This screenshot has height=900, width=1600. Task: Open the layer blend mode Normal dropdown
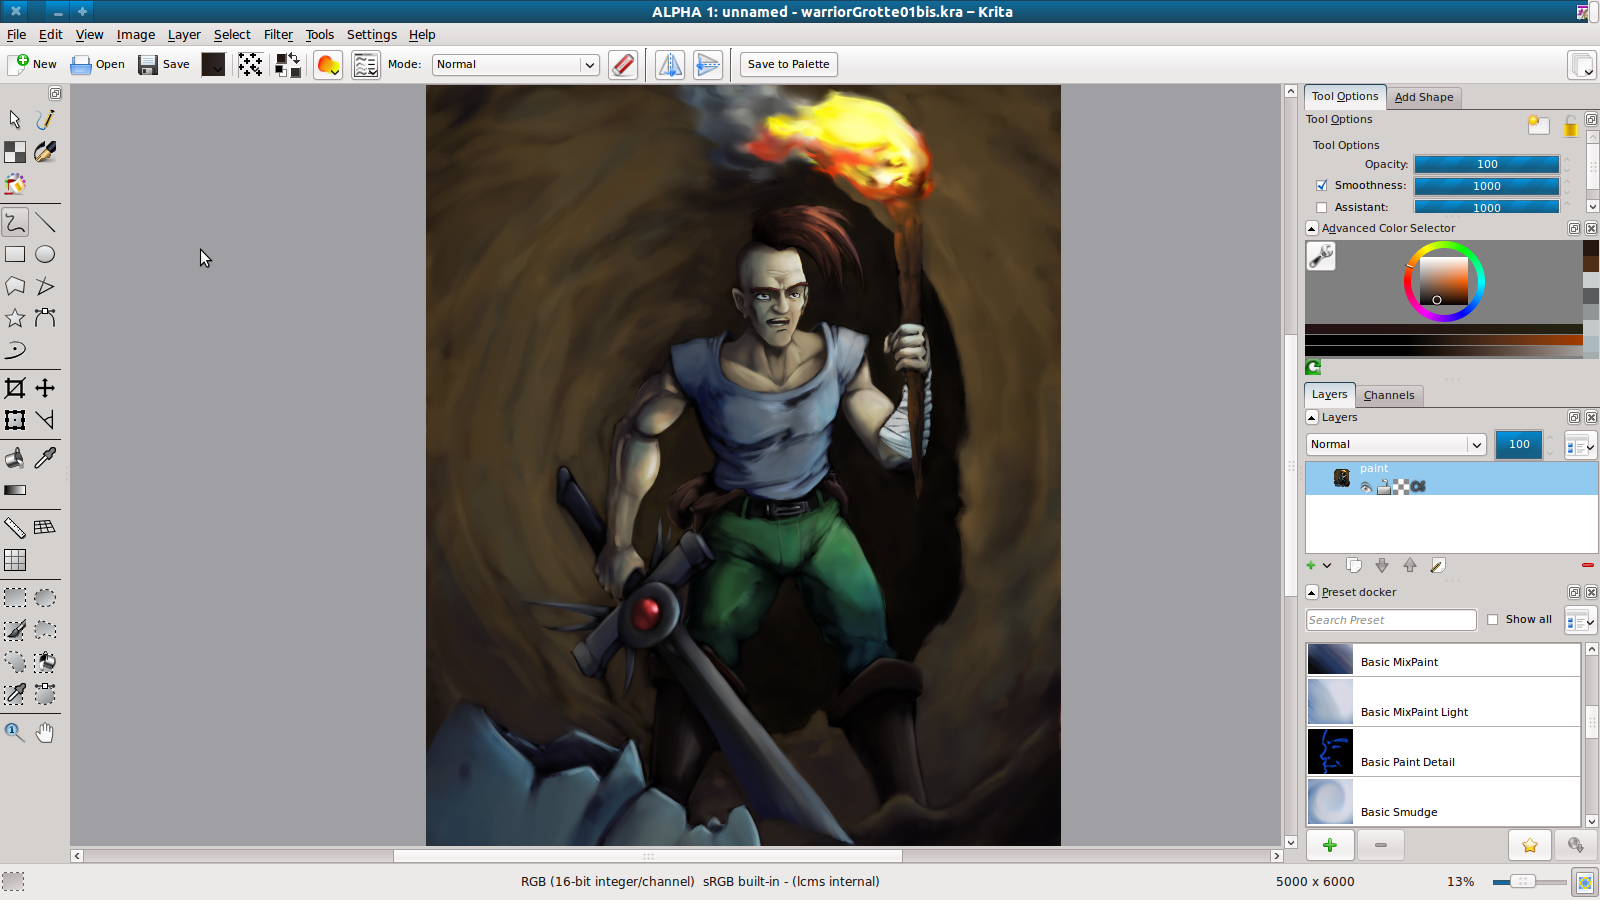pyautogui.click(x=1396, y=445)
